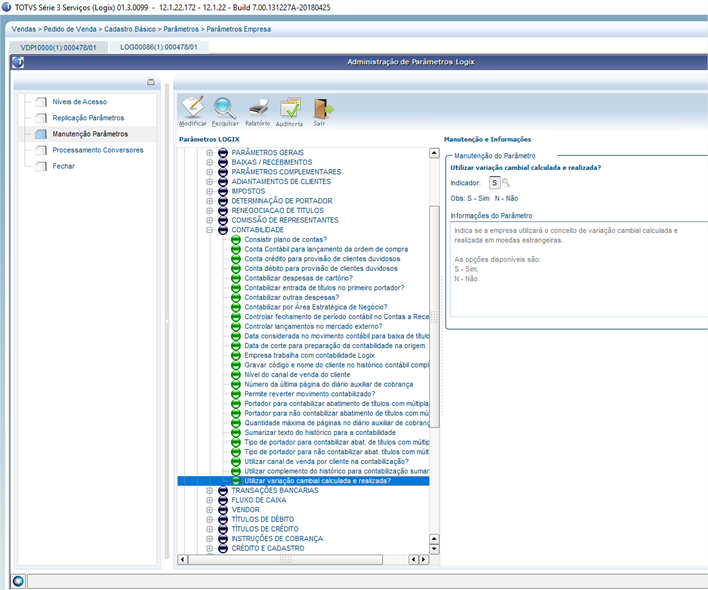
Task: Open Níveis de Acesso menu entry
Action: point(79,102)
